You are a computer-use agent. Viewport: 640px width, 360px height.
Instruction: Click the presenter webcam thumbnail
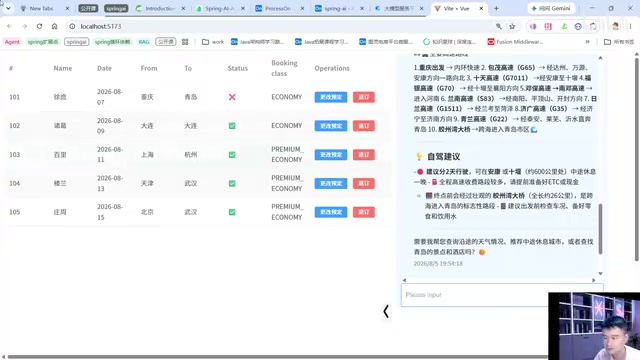coord(594,326)
